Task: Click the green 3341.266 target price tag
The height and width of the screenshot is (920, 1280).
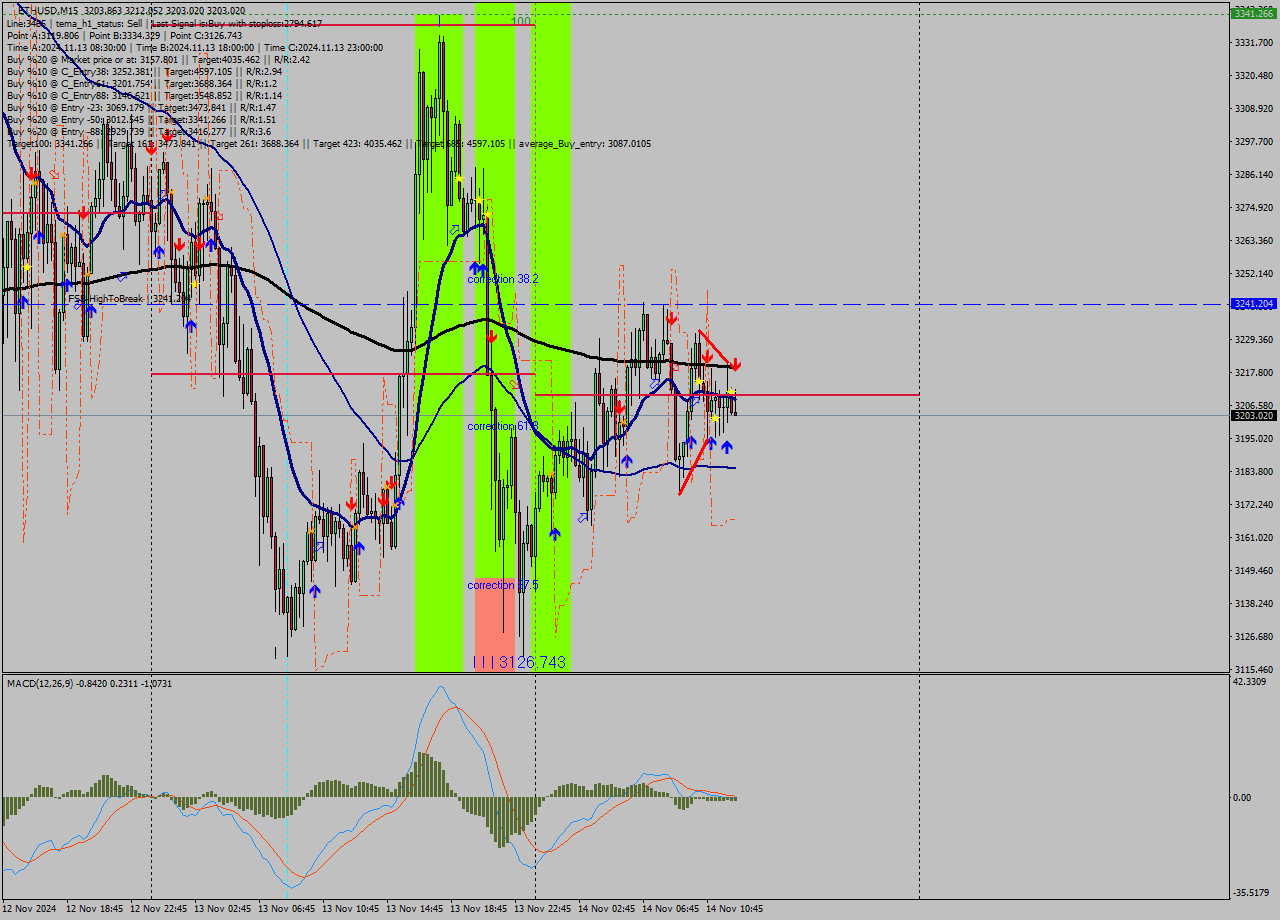Action: coord(1253,13)
